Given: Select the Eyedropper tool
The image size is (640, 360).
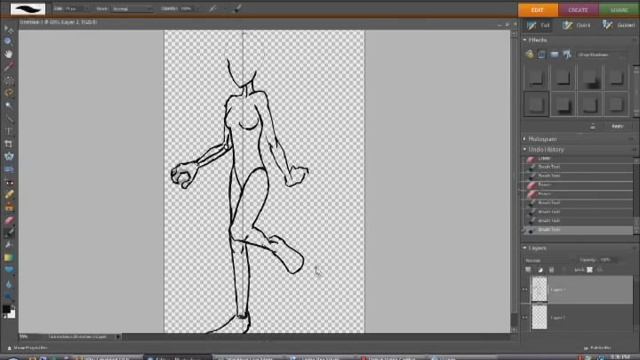Looking at the screenshot, I should pos(8,67).
